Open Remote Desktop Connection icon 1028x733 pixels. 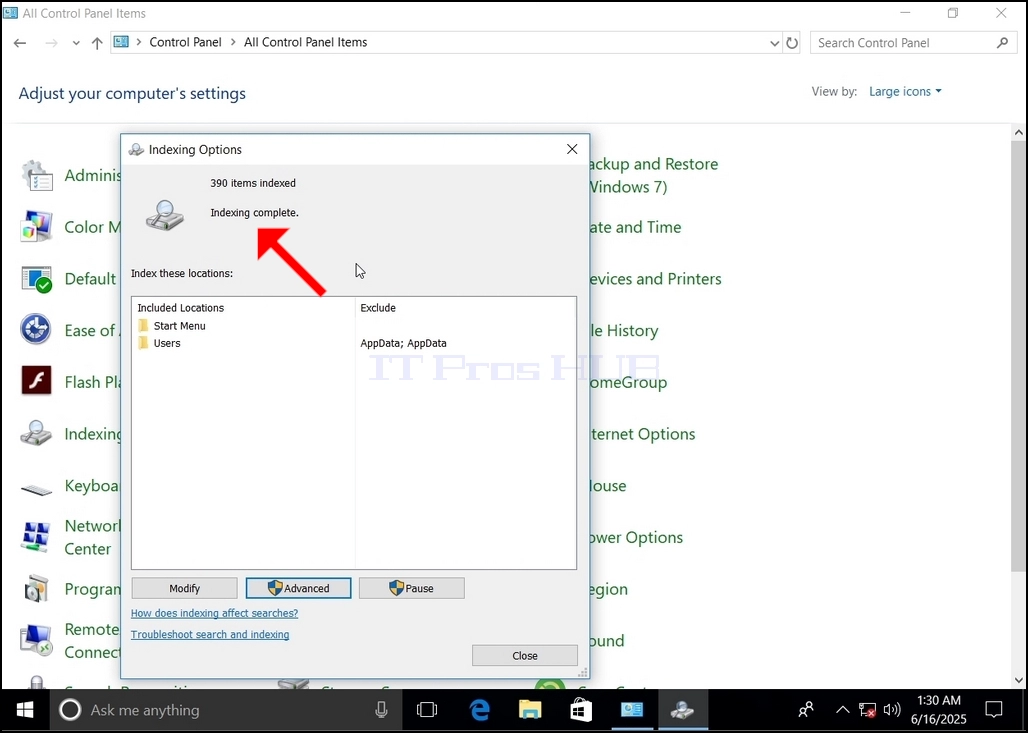37,641
